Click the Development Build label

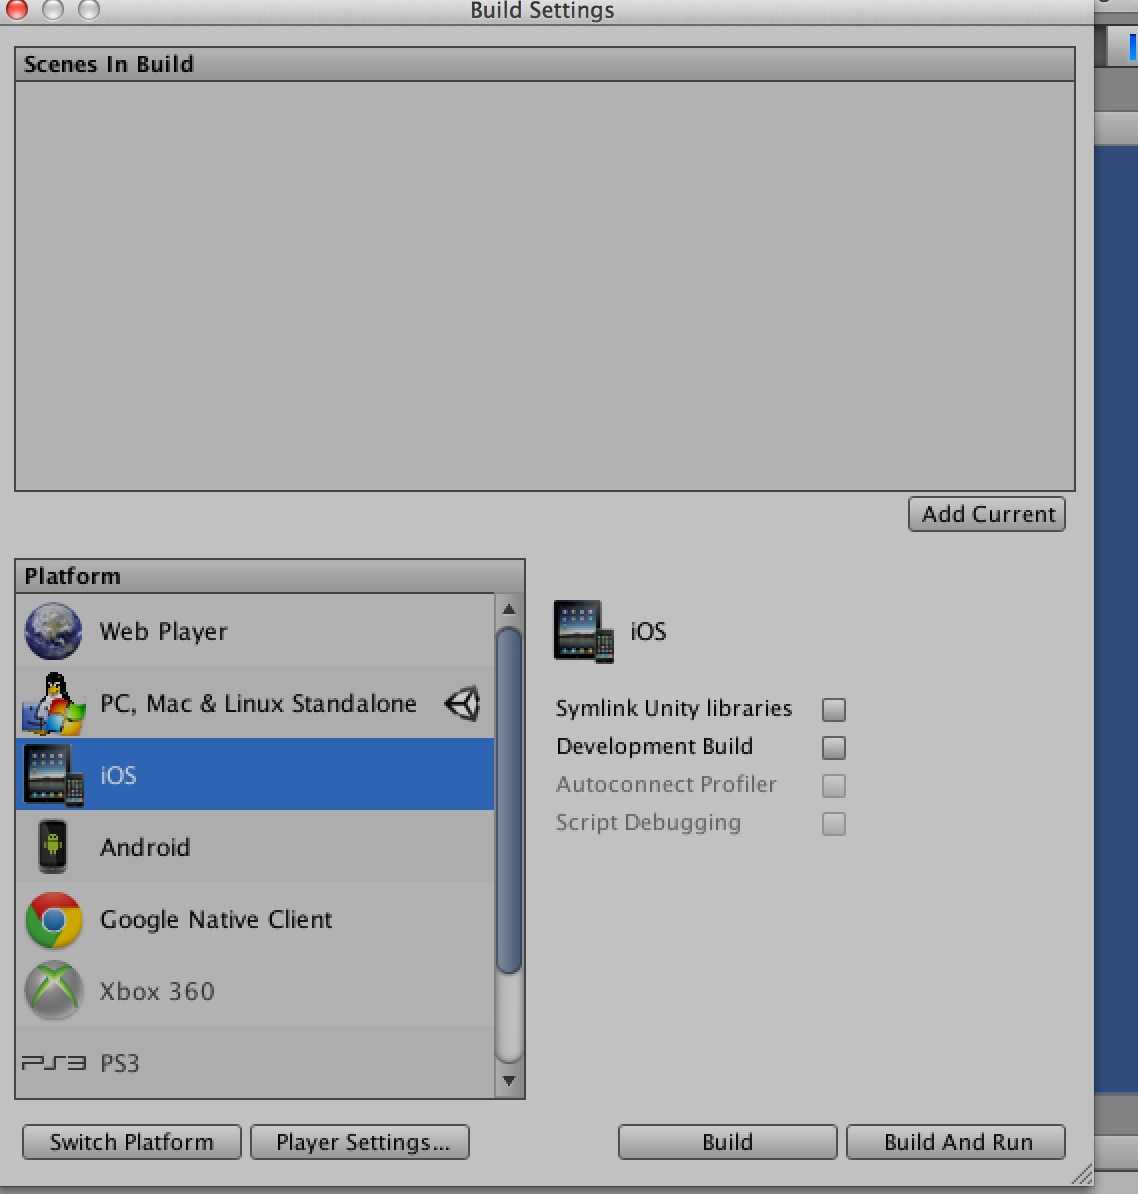click(654, 746)
